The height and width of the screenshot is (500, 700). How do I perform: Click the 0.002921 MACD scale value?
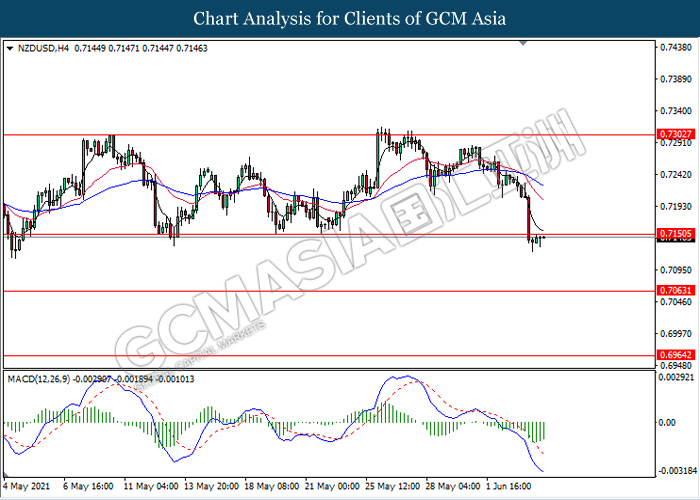click(677, 377)
